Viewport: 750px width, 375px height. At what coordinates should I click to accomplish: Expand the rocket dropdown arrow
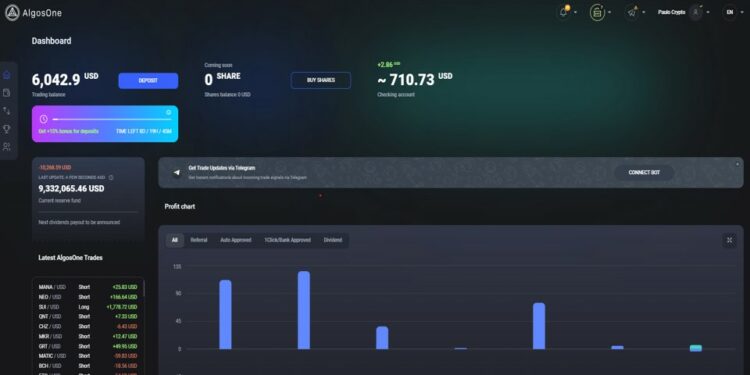coord(644,12)
